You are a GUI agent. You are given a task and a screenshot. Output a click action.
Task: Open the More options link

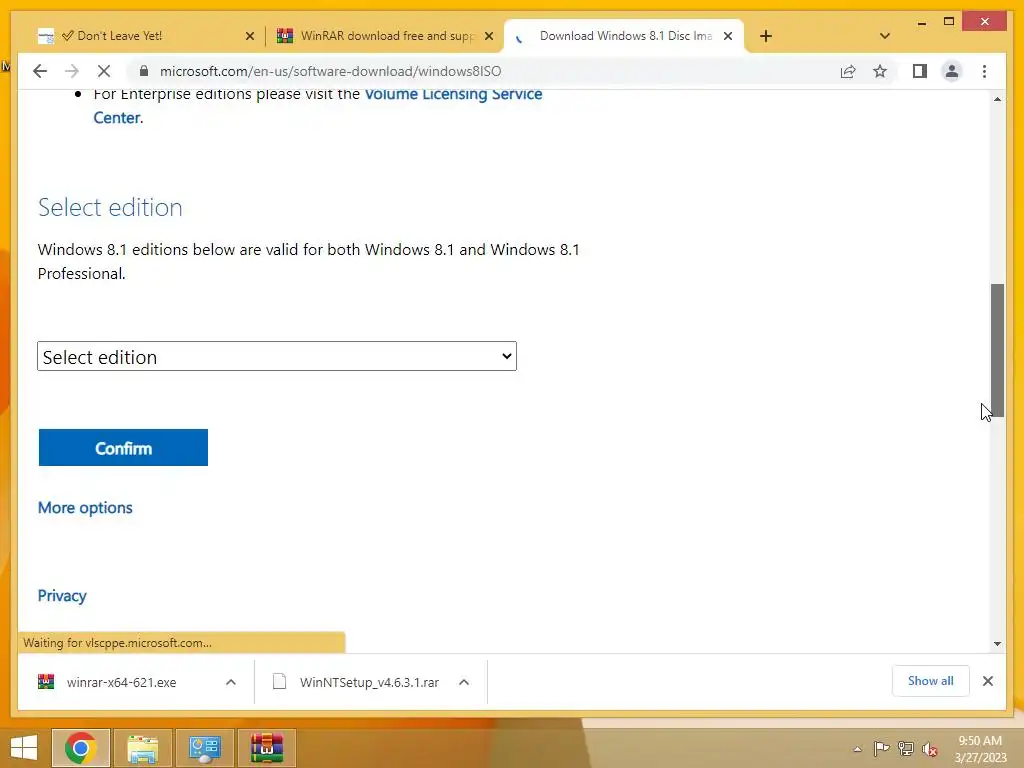click(x=85, y=507)
